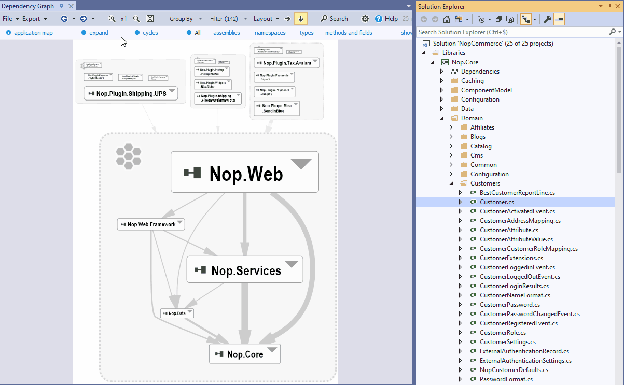Click the cycles link

(x=150, y=33)
